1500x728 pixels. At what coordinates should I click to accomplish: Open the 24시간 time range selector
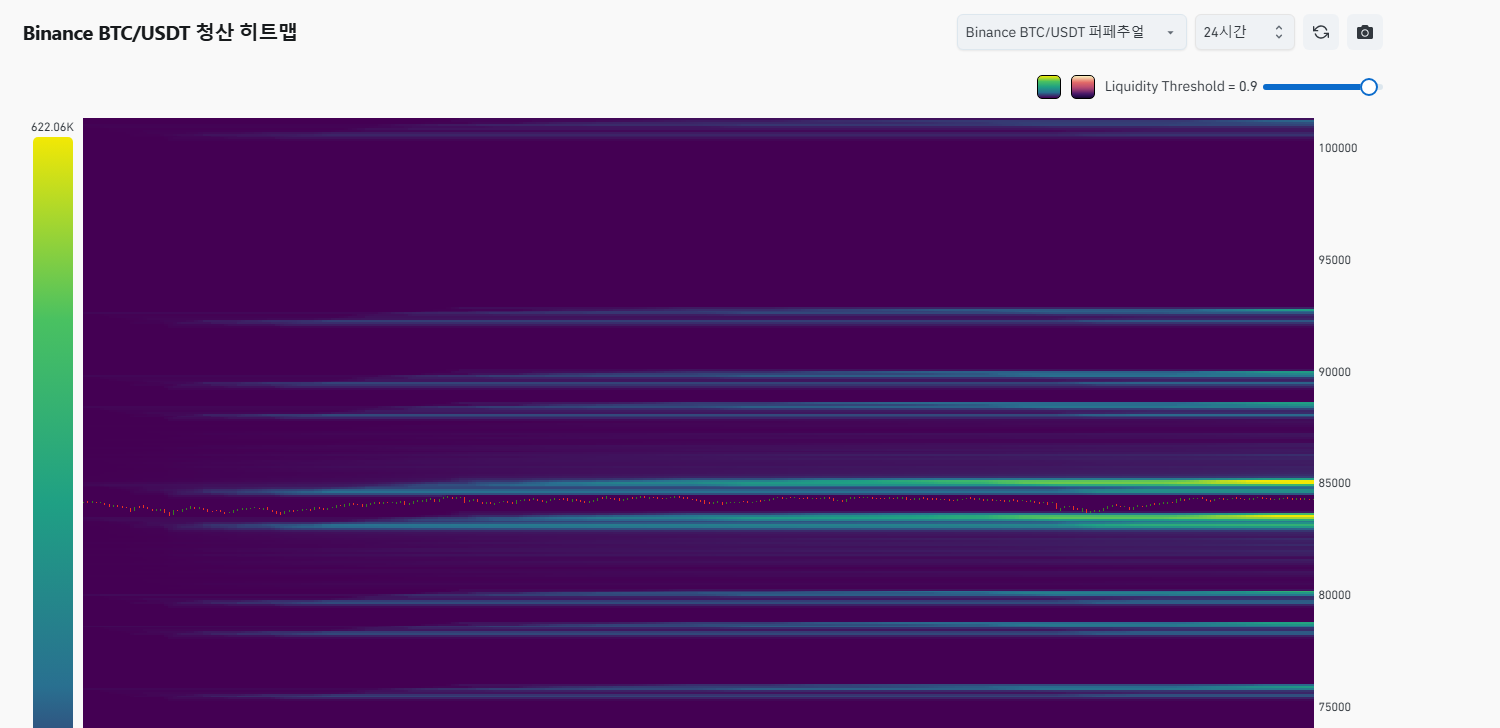(x=1244, y=32)
